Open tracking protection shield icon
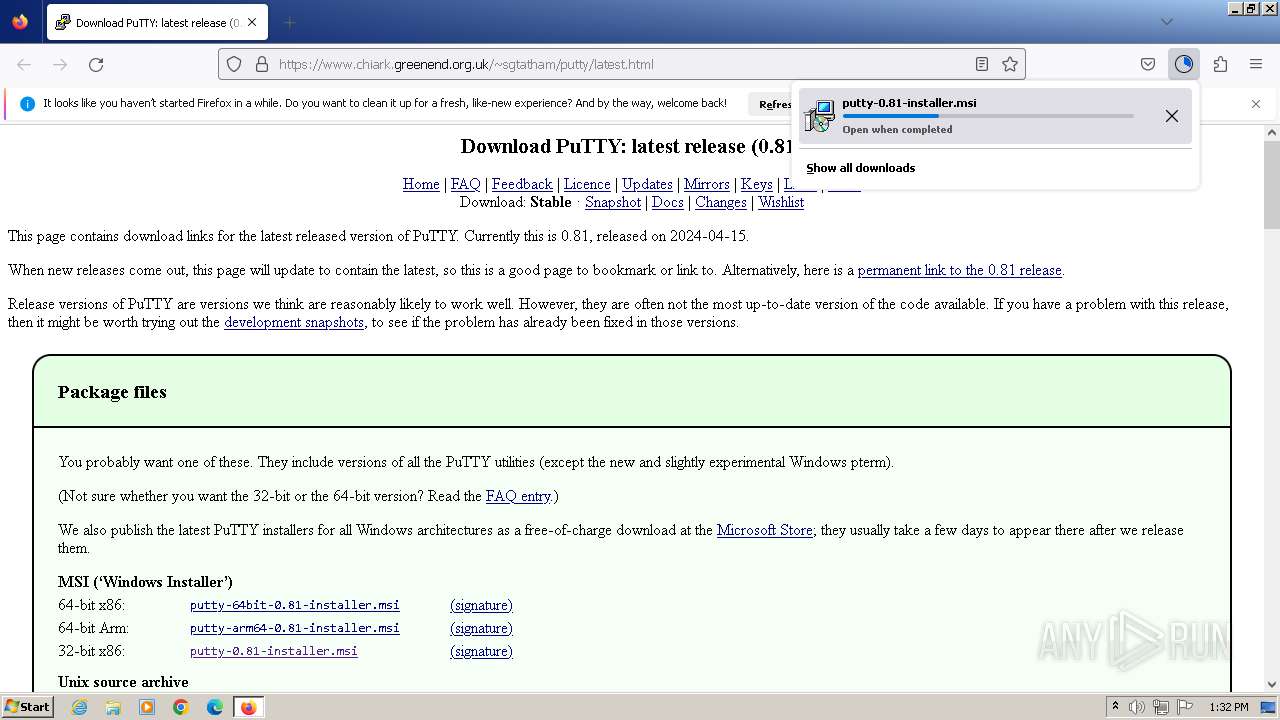1280x720 pixels. [234, 64]
